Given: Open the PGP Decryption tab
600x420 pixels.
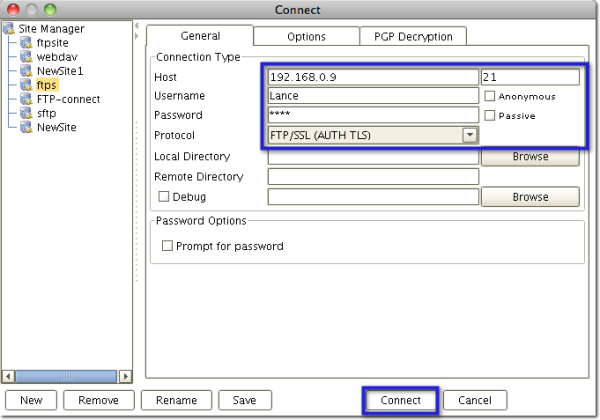Looking at the screenshot, I should pos(413,36).
